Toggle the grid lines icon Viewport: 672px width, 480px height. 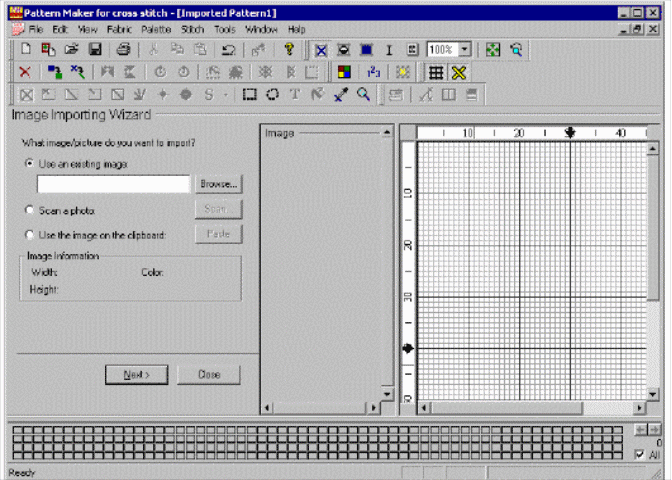coord(436,72)
